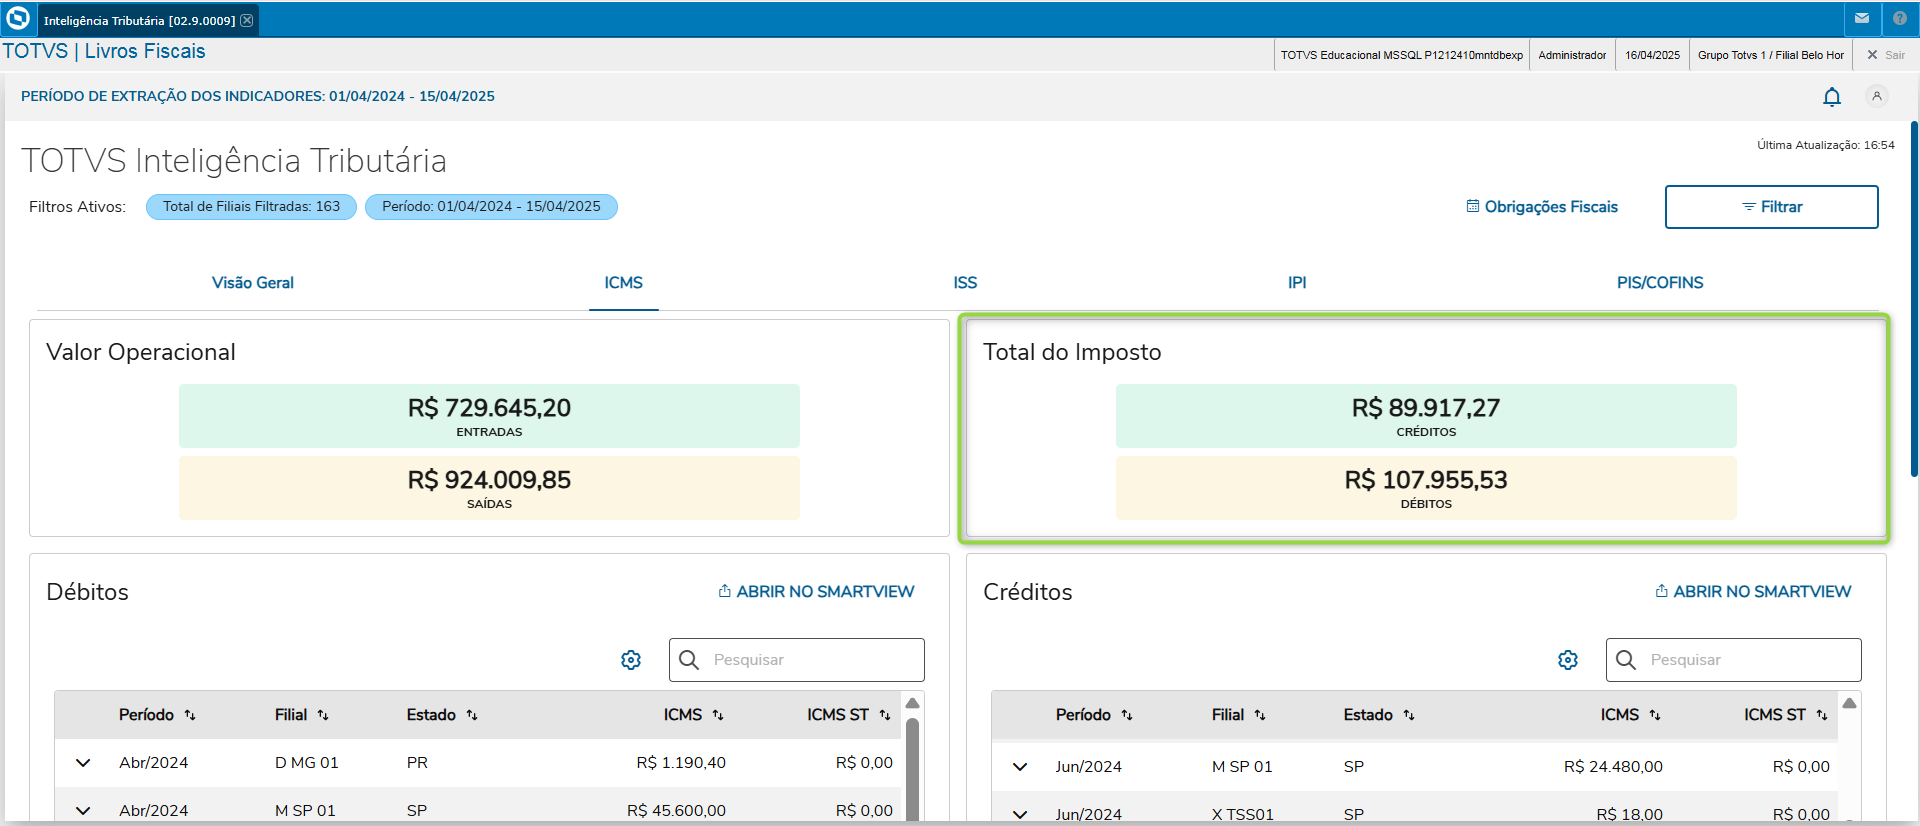Image resolution: width=1920 pixels, height=826 pixels.
Task: Open the Débitos table settings gear
Action: coord(631,660)
